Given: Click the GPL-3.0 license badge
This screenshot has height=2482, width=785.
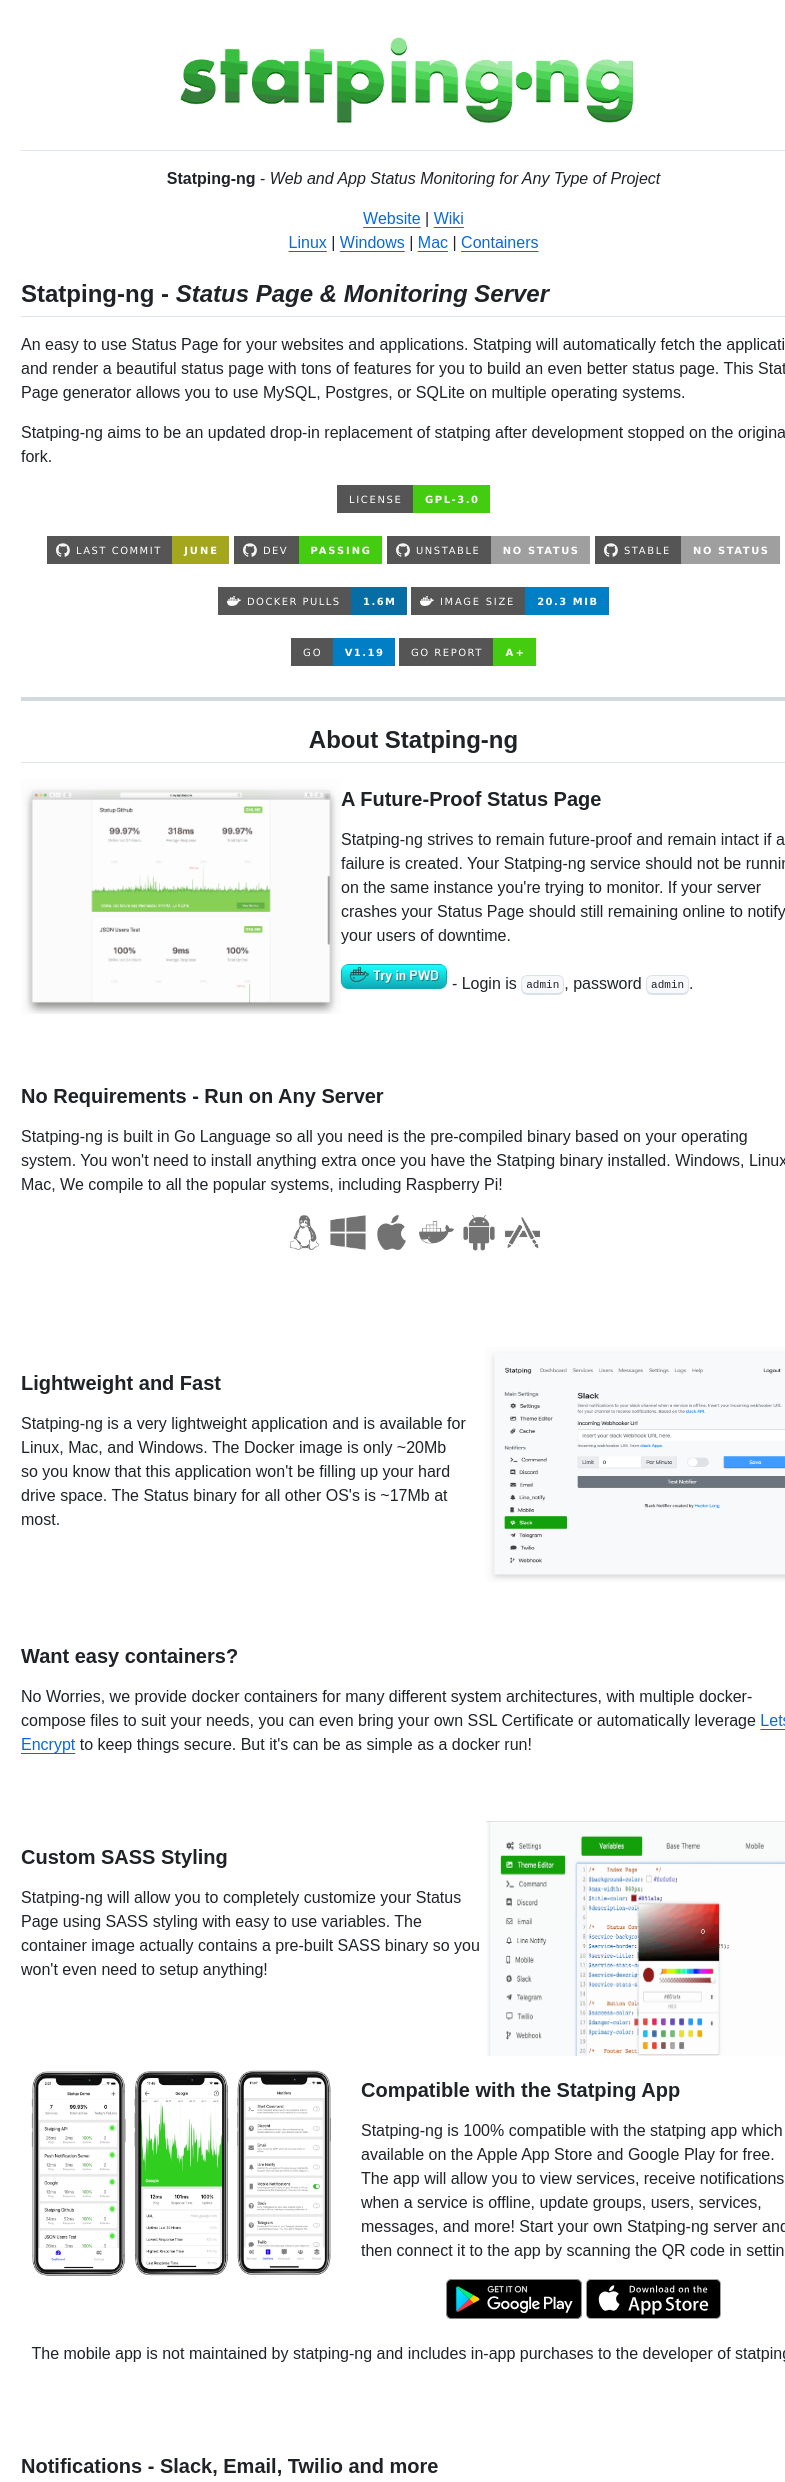Looking at the screenshot, I should pos(413,499).
